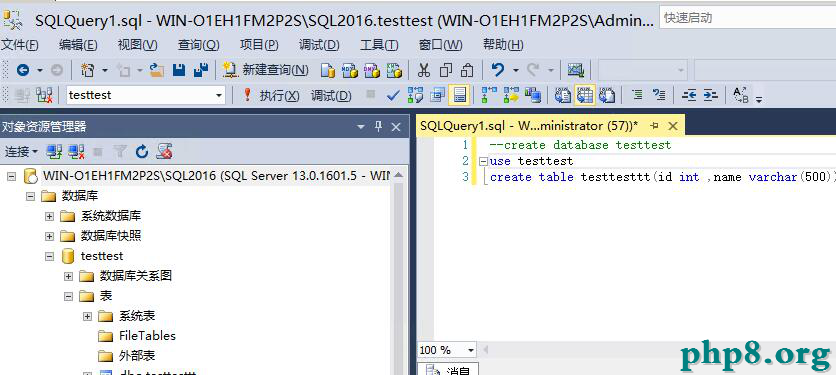Expand the 数据库关系图 folder node

(x=68, y=276)
